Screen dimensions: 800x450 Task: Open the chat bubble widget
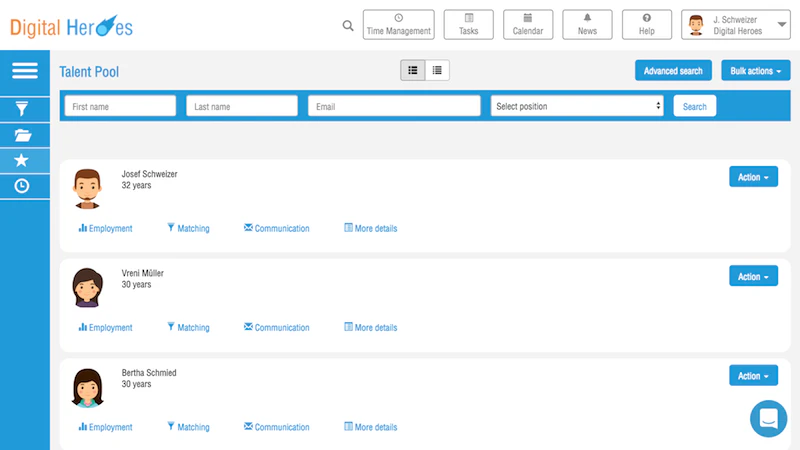(x=768, y=418)
